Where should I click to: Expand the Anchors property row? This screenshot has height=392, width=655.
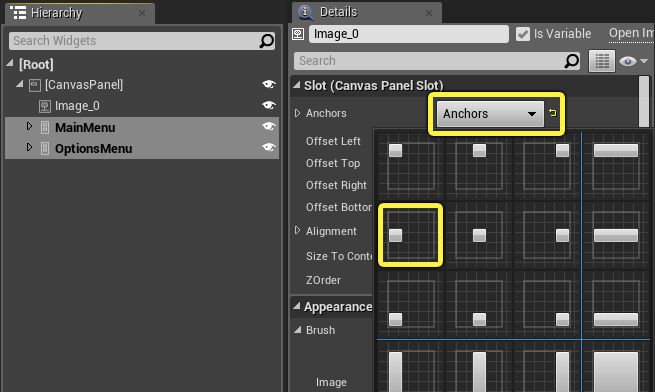[x=297, y=113]
